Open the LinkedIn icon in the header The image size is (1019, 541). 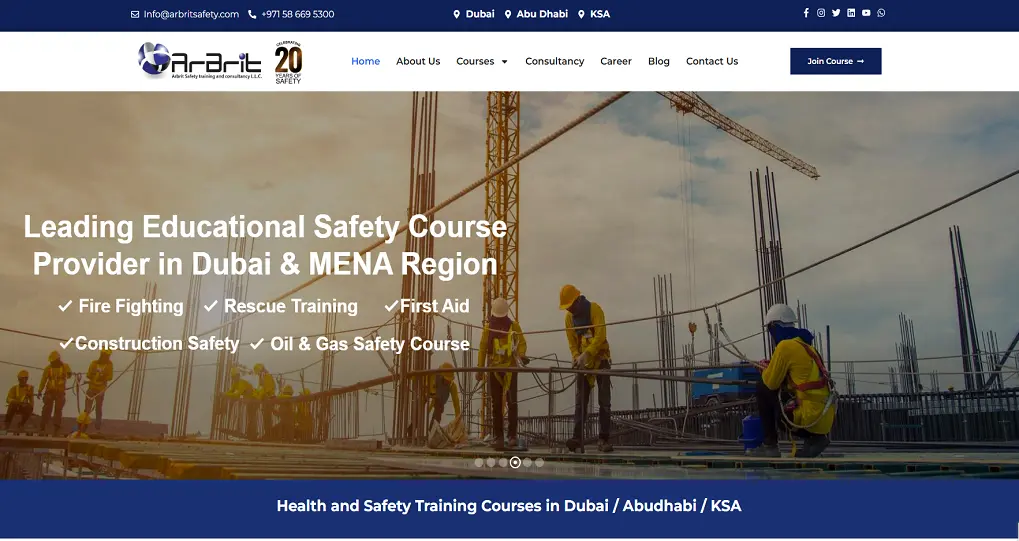pos(851,13)
